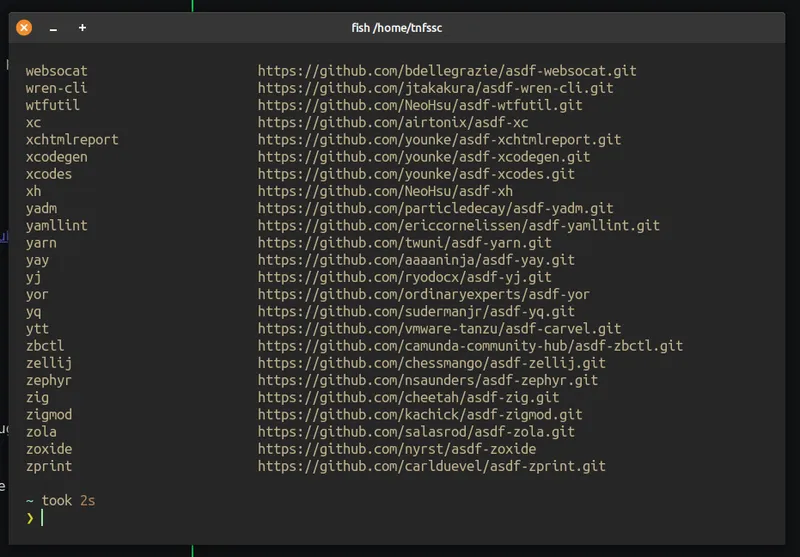Click the plugin name 'xcodes'

tap(49, 174)
